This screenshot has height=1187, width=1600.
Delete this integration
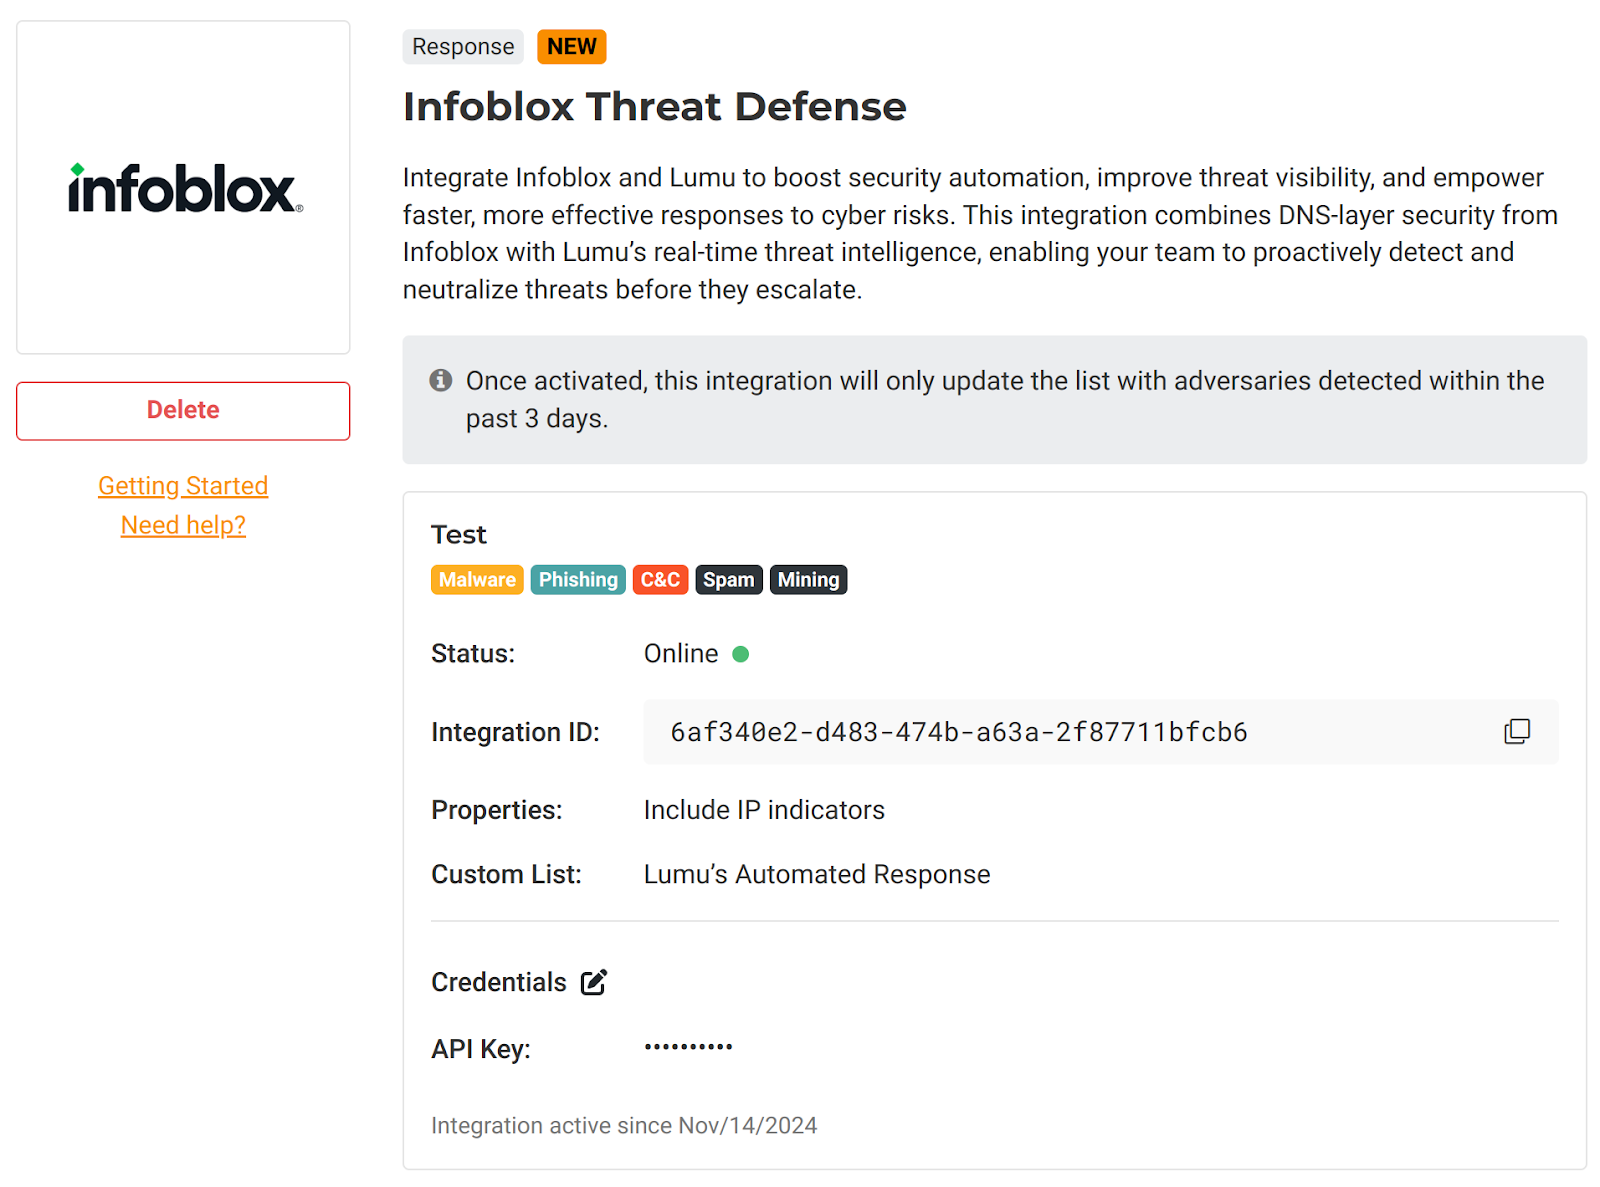(x=183, y=410)
